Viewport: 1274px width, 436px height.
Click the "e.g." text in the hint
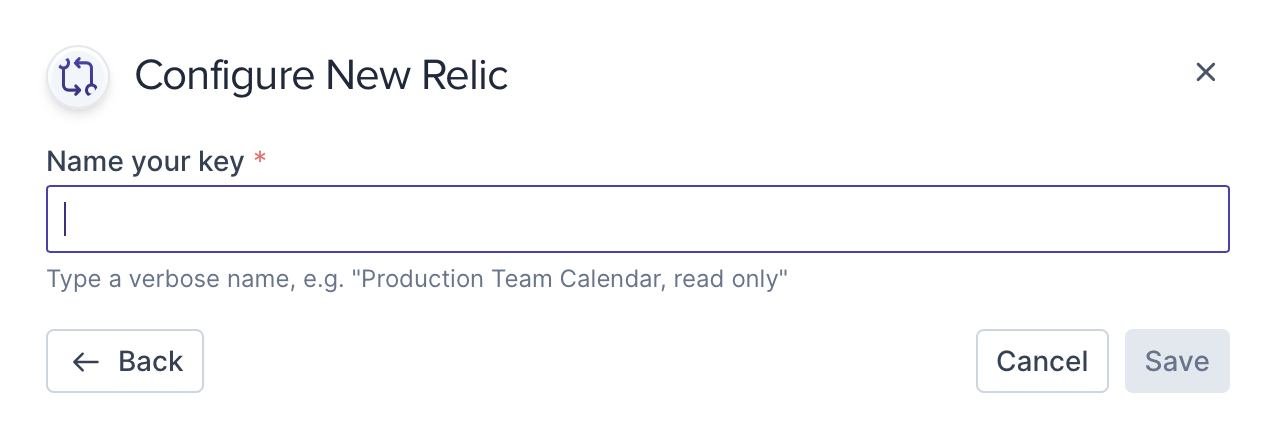(x=327, y=279)
